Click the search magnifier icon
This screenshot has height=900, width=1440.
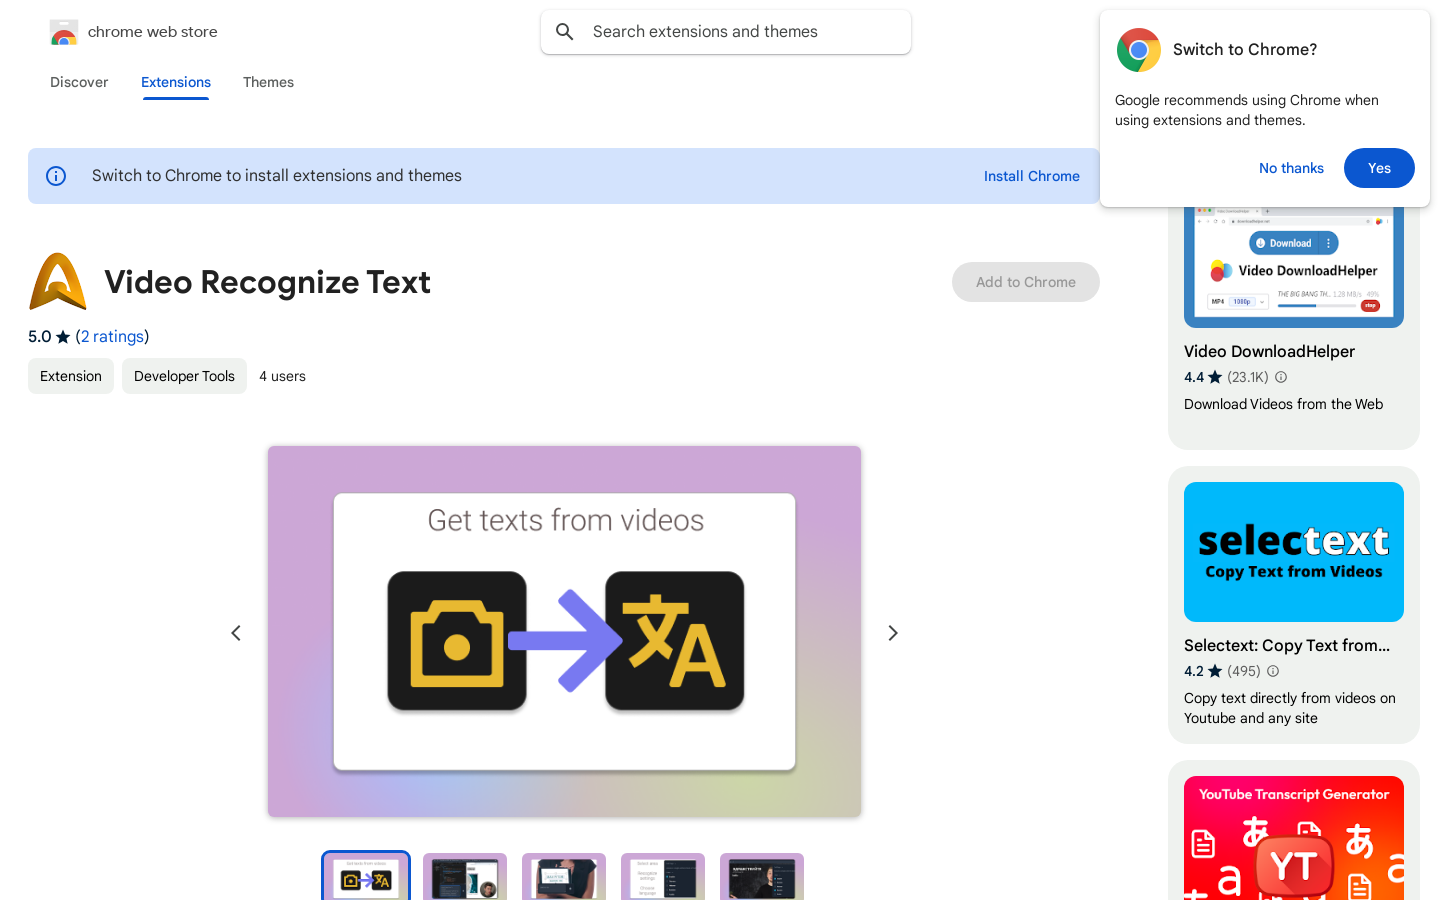(565, 32)
